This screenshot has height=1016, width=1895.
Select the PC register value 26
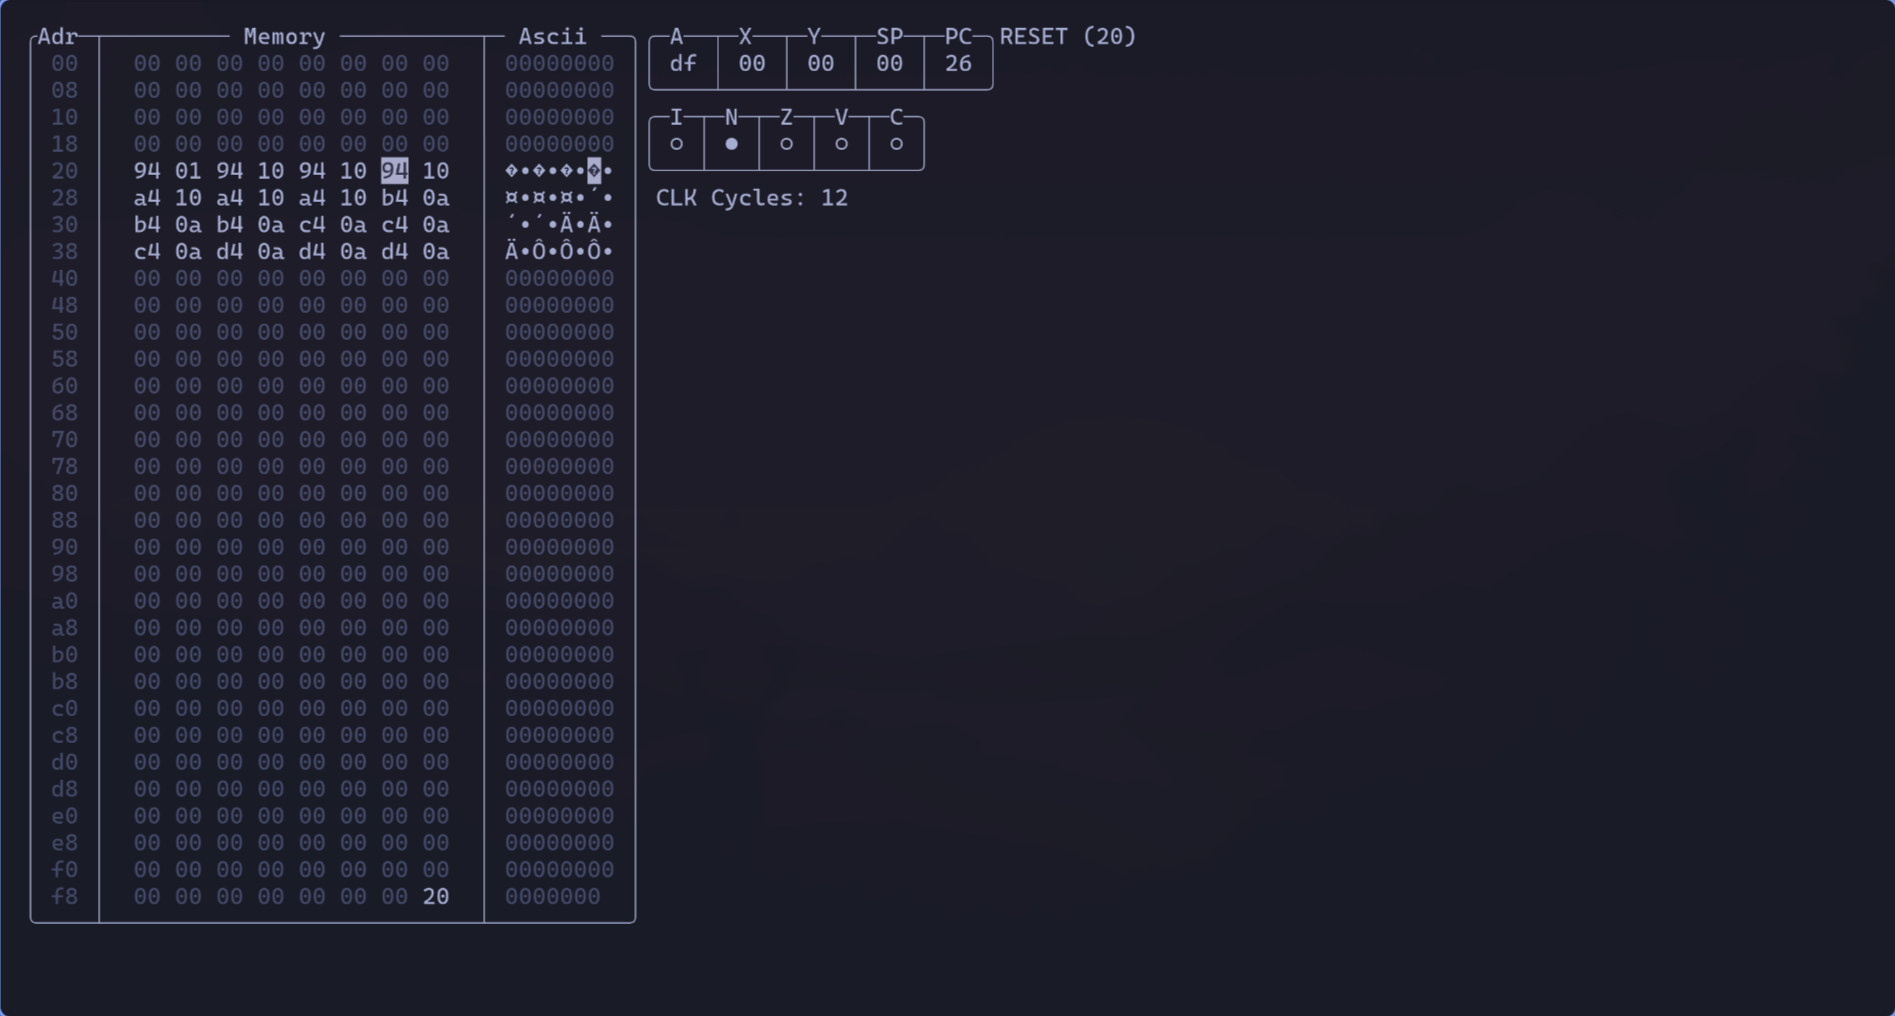pos(958,64)
